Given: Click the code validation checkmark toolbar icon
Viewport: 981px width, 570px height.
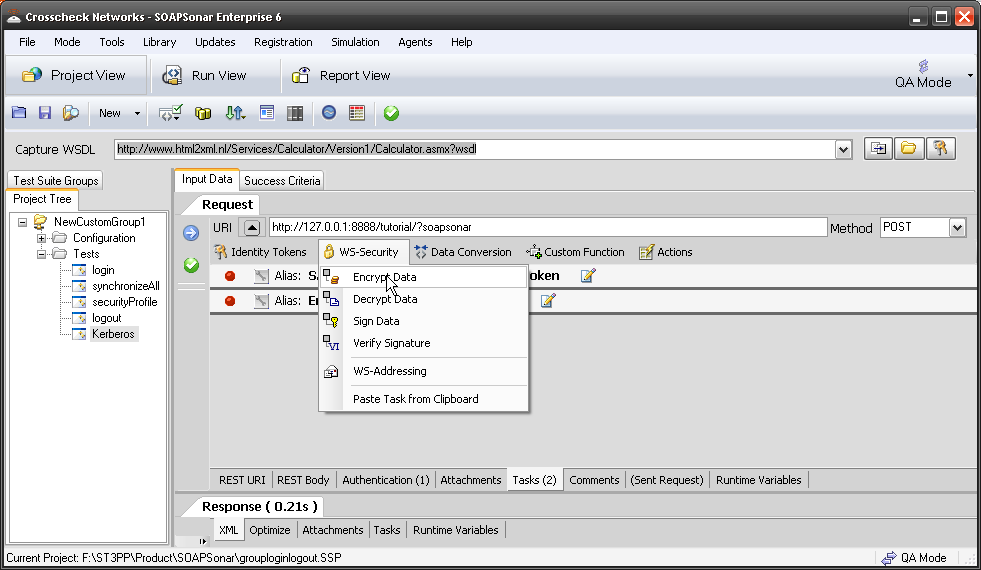Looking at the screenshot, I should click(170, 113).
